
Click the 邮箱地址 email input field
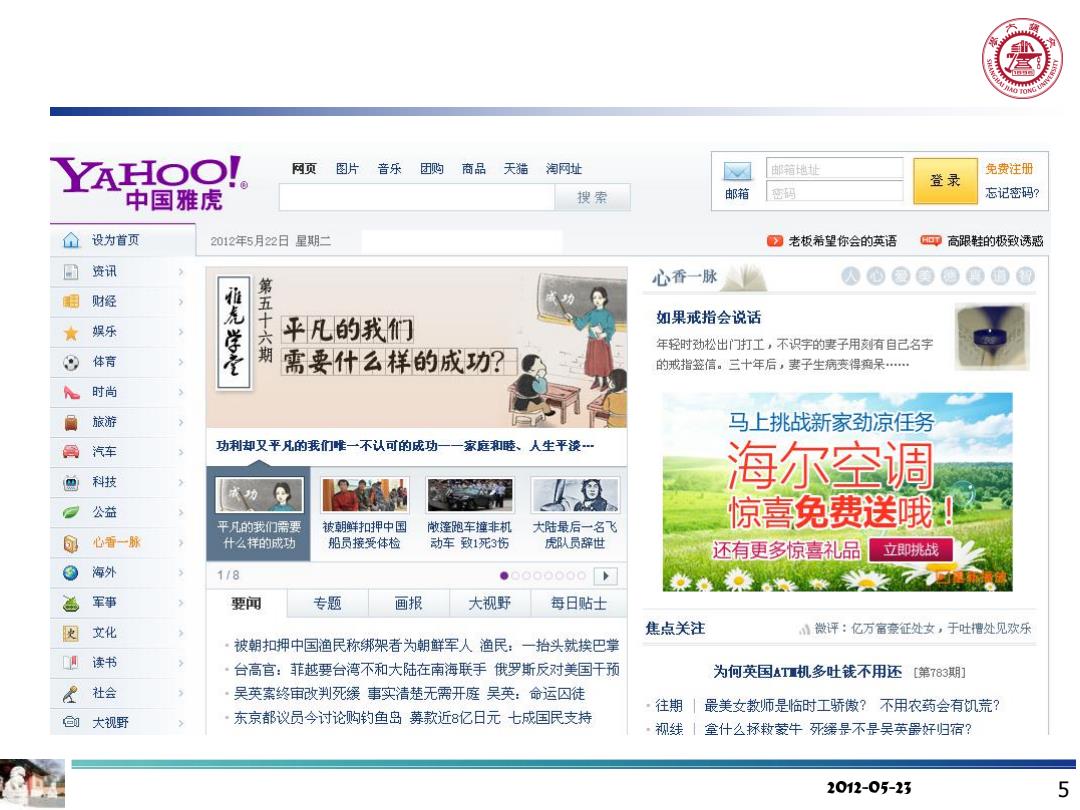click(x=834, y=169)
